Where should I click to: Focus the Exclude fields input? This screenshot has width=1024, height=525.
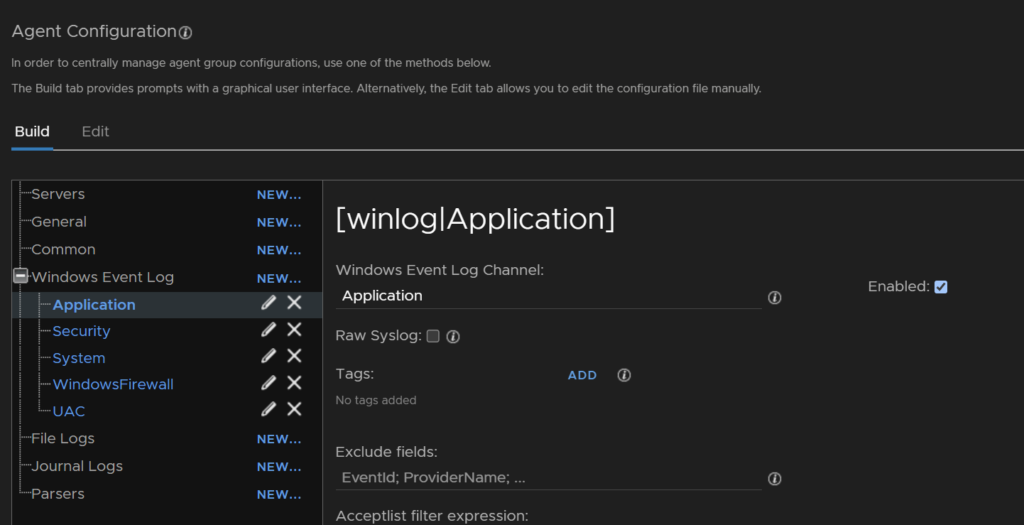pyautogui.click(x=549, y=477)
